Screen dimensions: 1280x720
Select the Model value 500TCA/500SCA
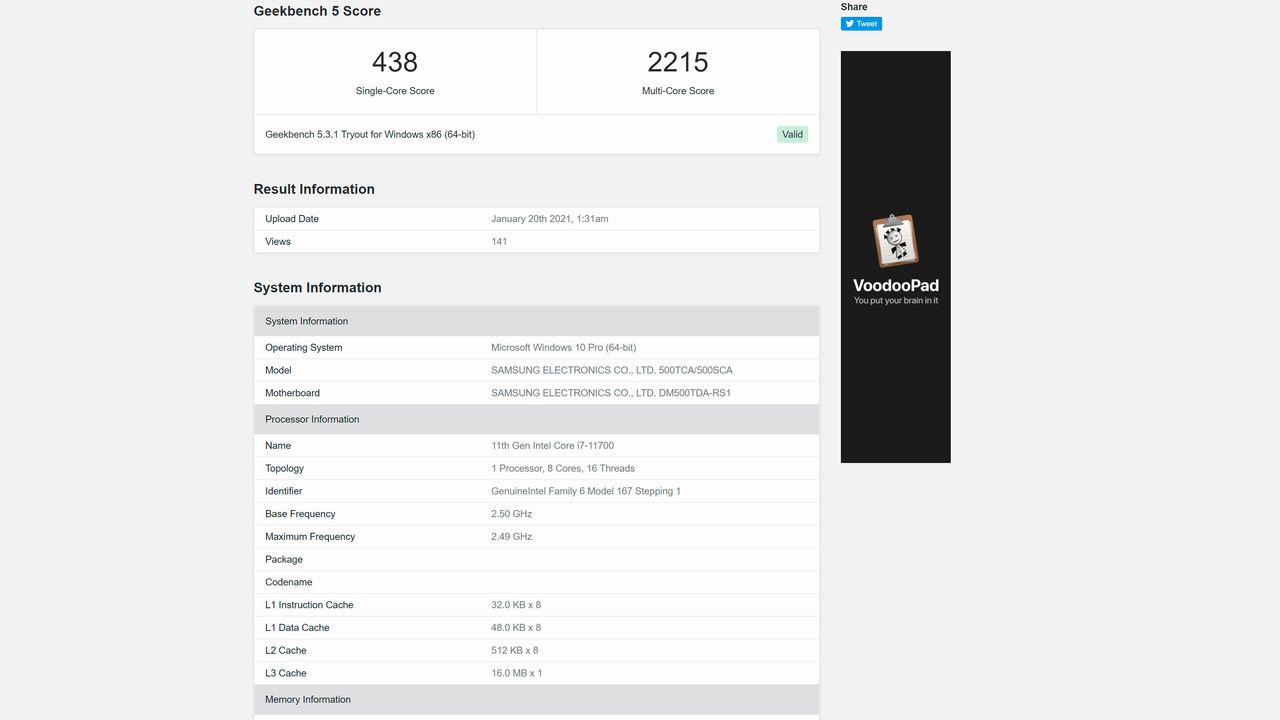612,371
